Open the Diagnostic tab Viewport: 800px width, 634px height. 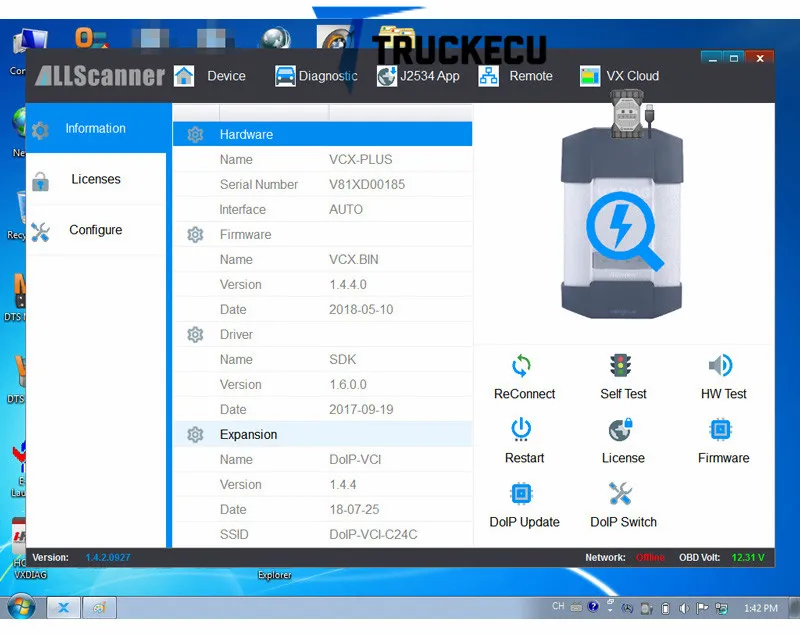tap(328, 76)
